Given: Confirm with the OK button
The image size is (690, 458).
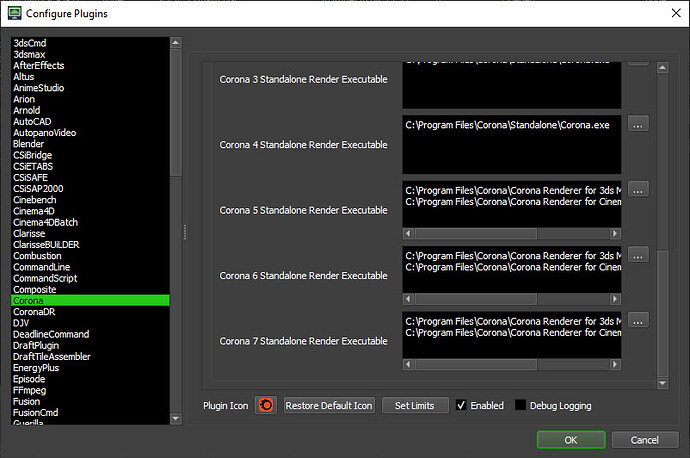Looking at the screenshot, I should 571,440.
